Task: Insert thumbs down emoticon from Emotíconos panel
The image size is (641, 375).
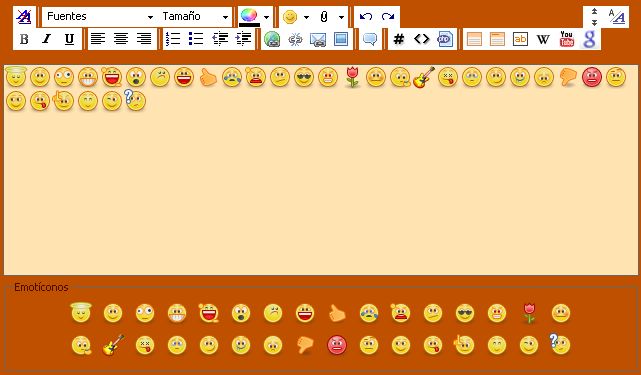Action: (305, 345)
